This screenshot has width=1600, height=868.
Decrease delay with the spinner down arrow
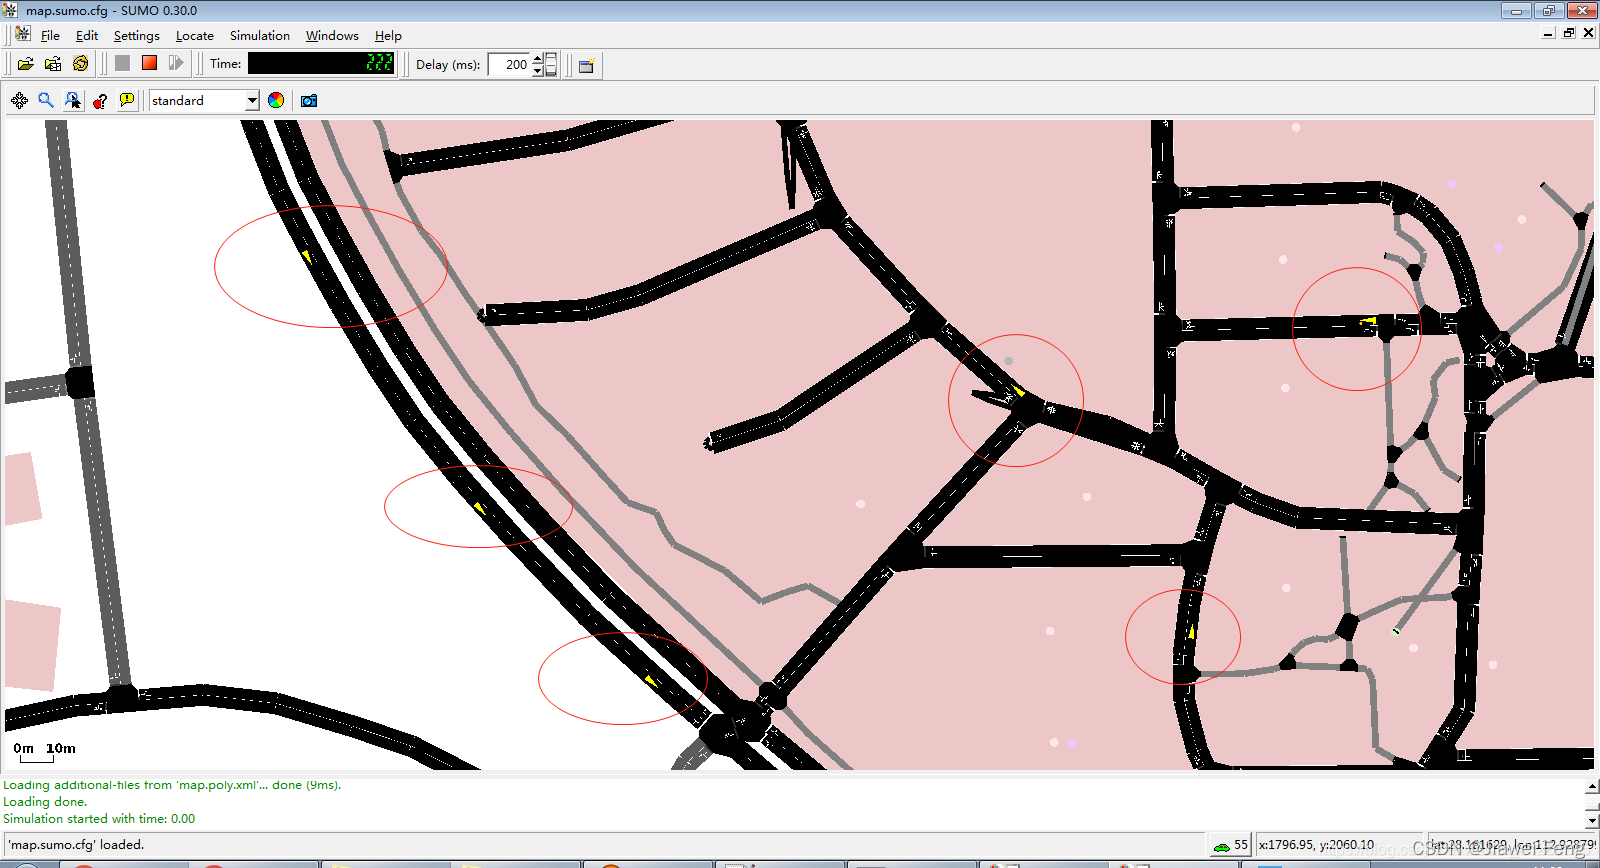point(538,71)
